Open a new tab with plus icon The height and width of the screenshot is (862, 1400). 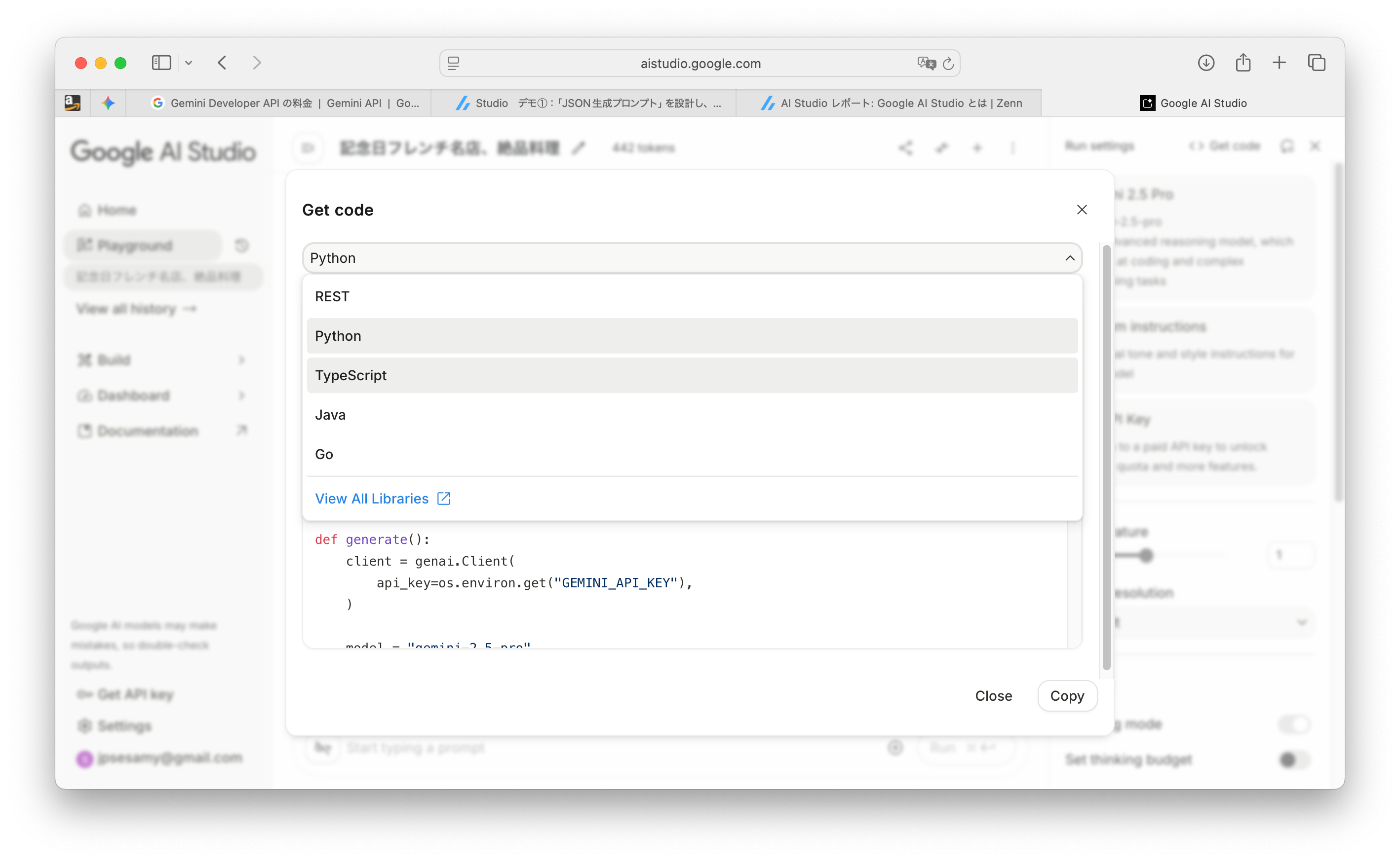pos(1279,63)
